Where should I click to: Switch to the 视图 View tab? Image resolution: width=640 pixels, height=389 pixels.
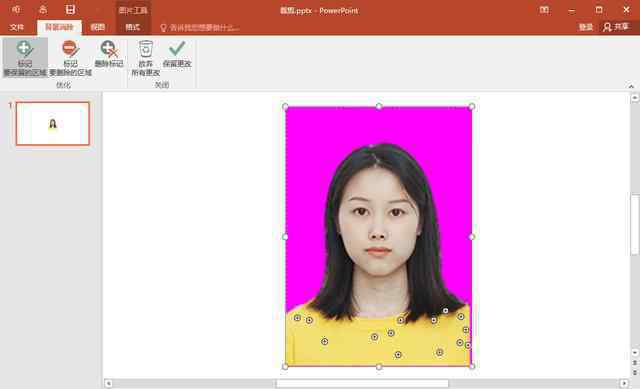(98, 27)
